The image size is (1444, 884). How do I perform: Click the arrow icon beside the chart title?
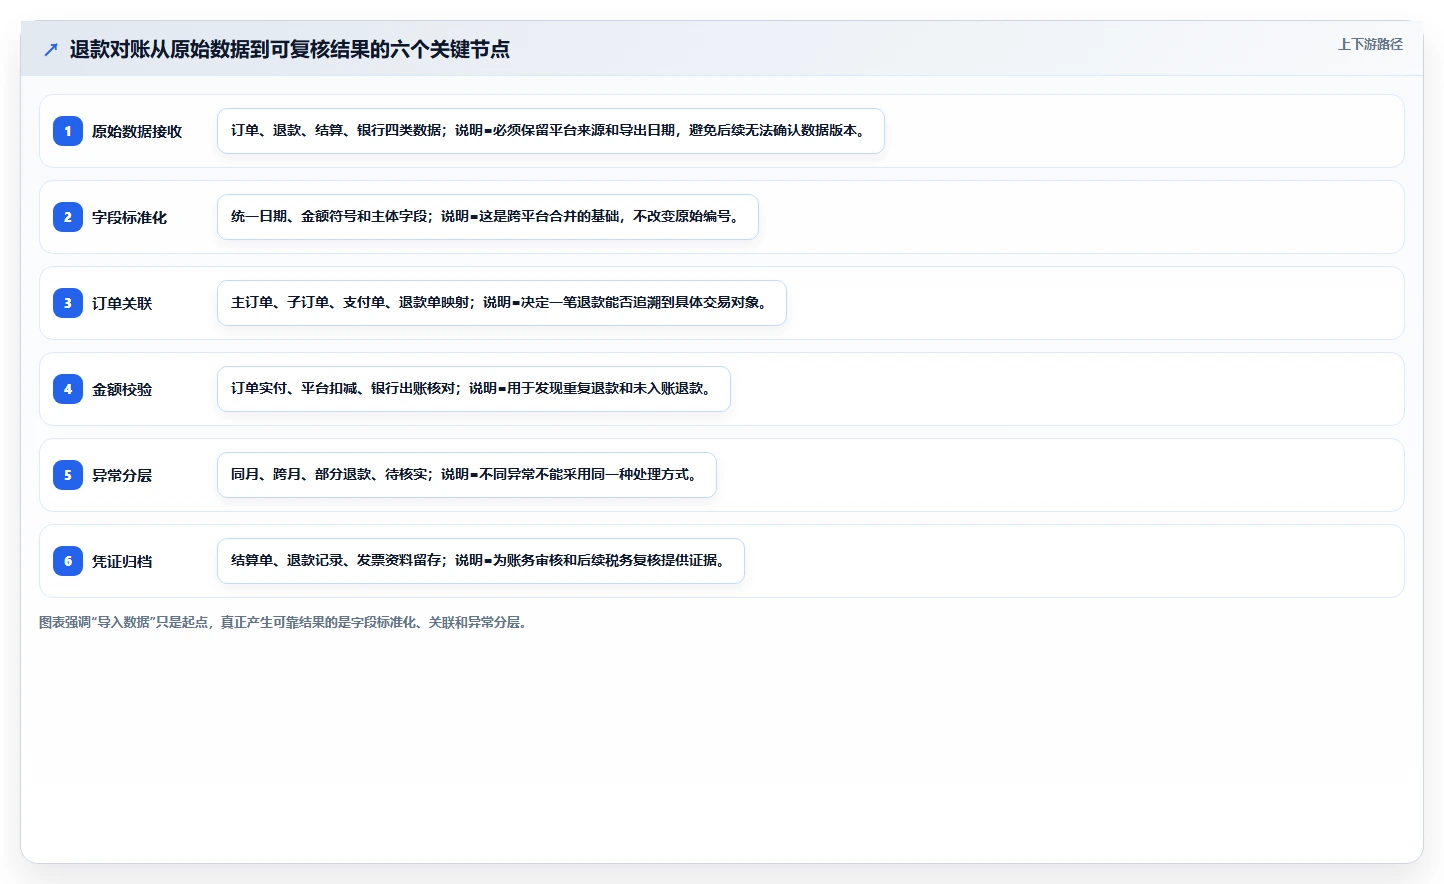tap(51, 49)
